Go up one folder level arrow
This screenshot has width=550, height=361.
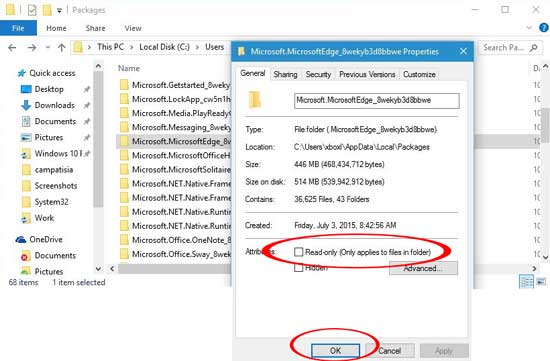point(62,48)
